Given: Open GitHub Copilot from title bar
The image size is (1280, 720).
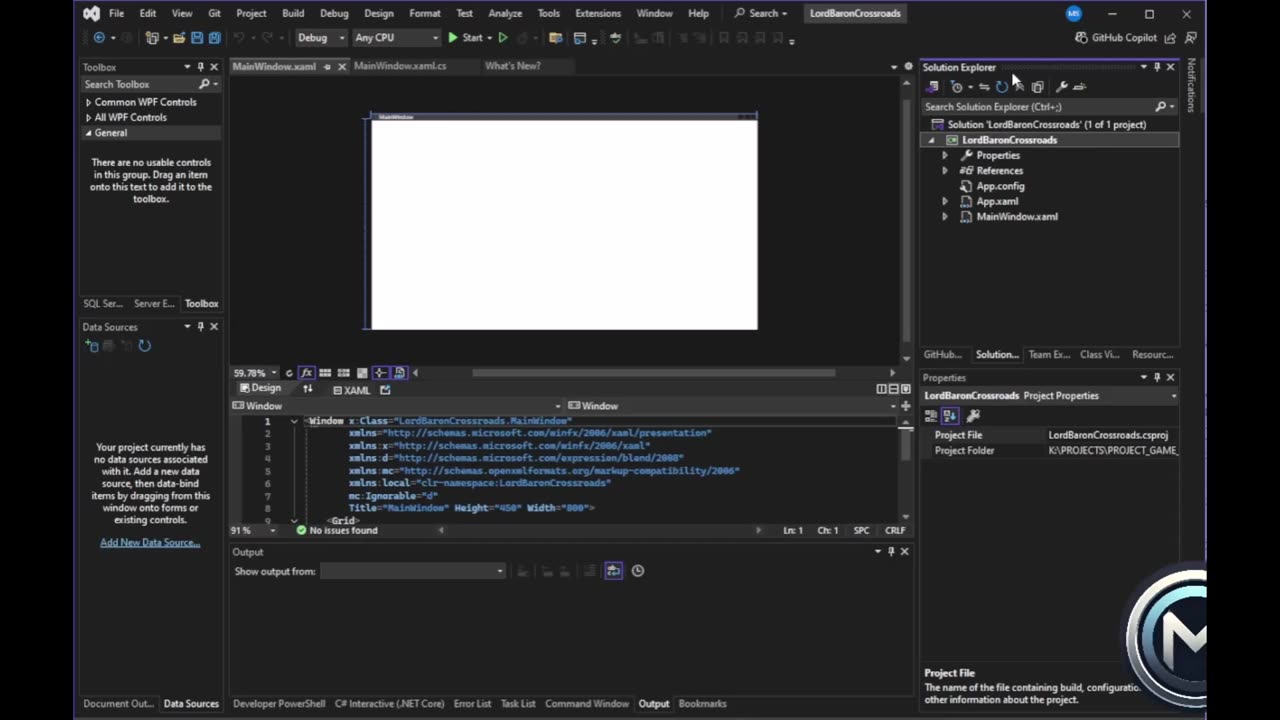Looking at the screenshot, I should point(1116,38).
